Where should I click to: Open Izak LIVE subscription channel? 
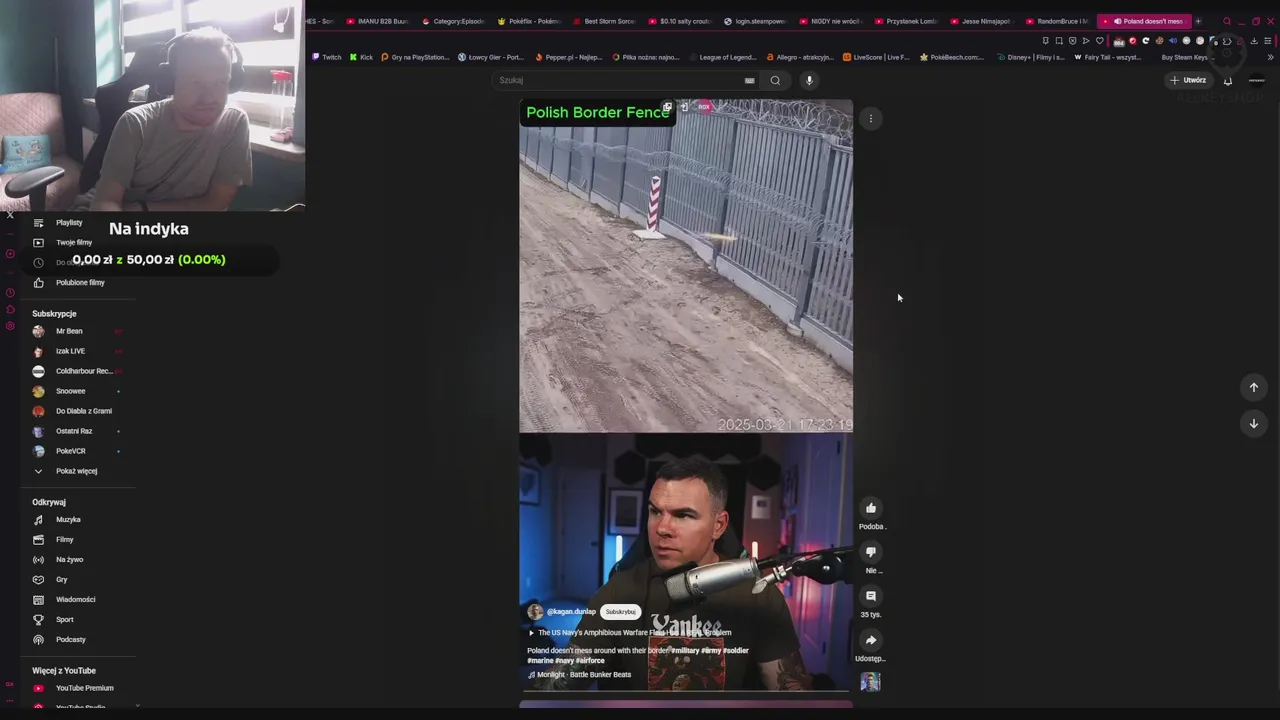pos(70,351)
